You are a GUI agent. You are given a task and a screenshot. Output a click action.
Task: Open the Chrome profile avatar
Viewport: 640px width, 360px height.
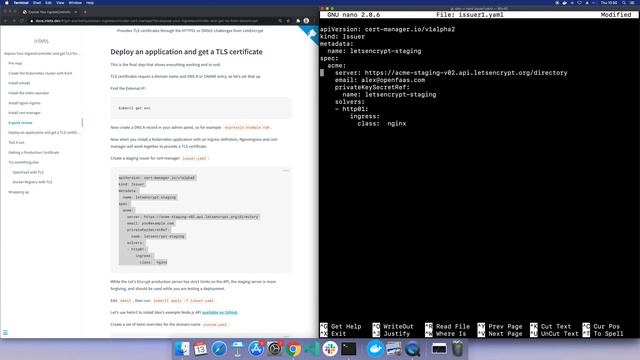pos(306,20)
